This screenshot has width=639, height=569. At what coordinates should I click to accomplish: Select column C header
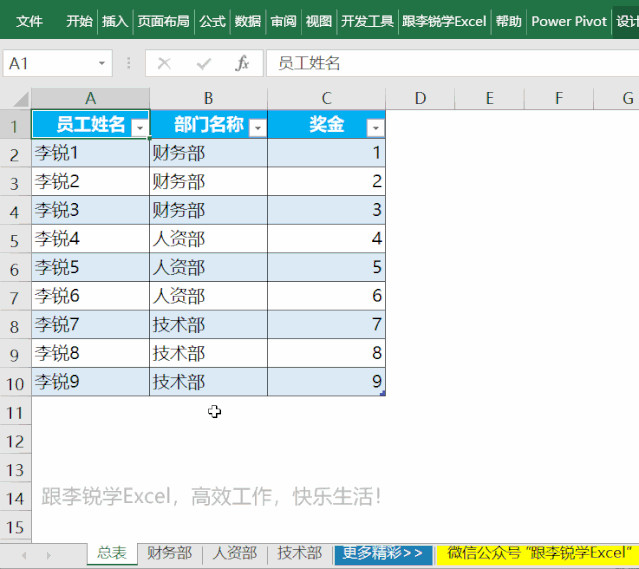point(326,98)
